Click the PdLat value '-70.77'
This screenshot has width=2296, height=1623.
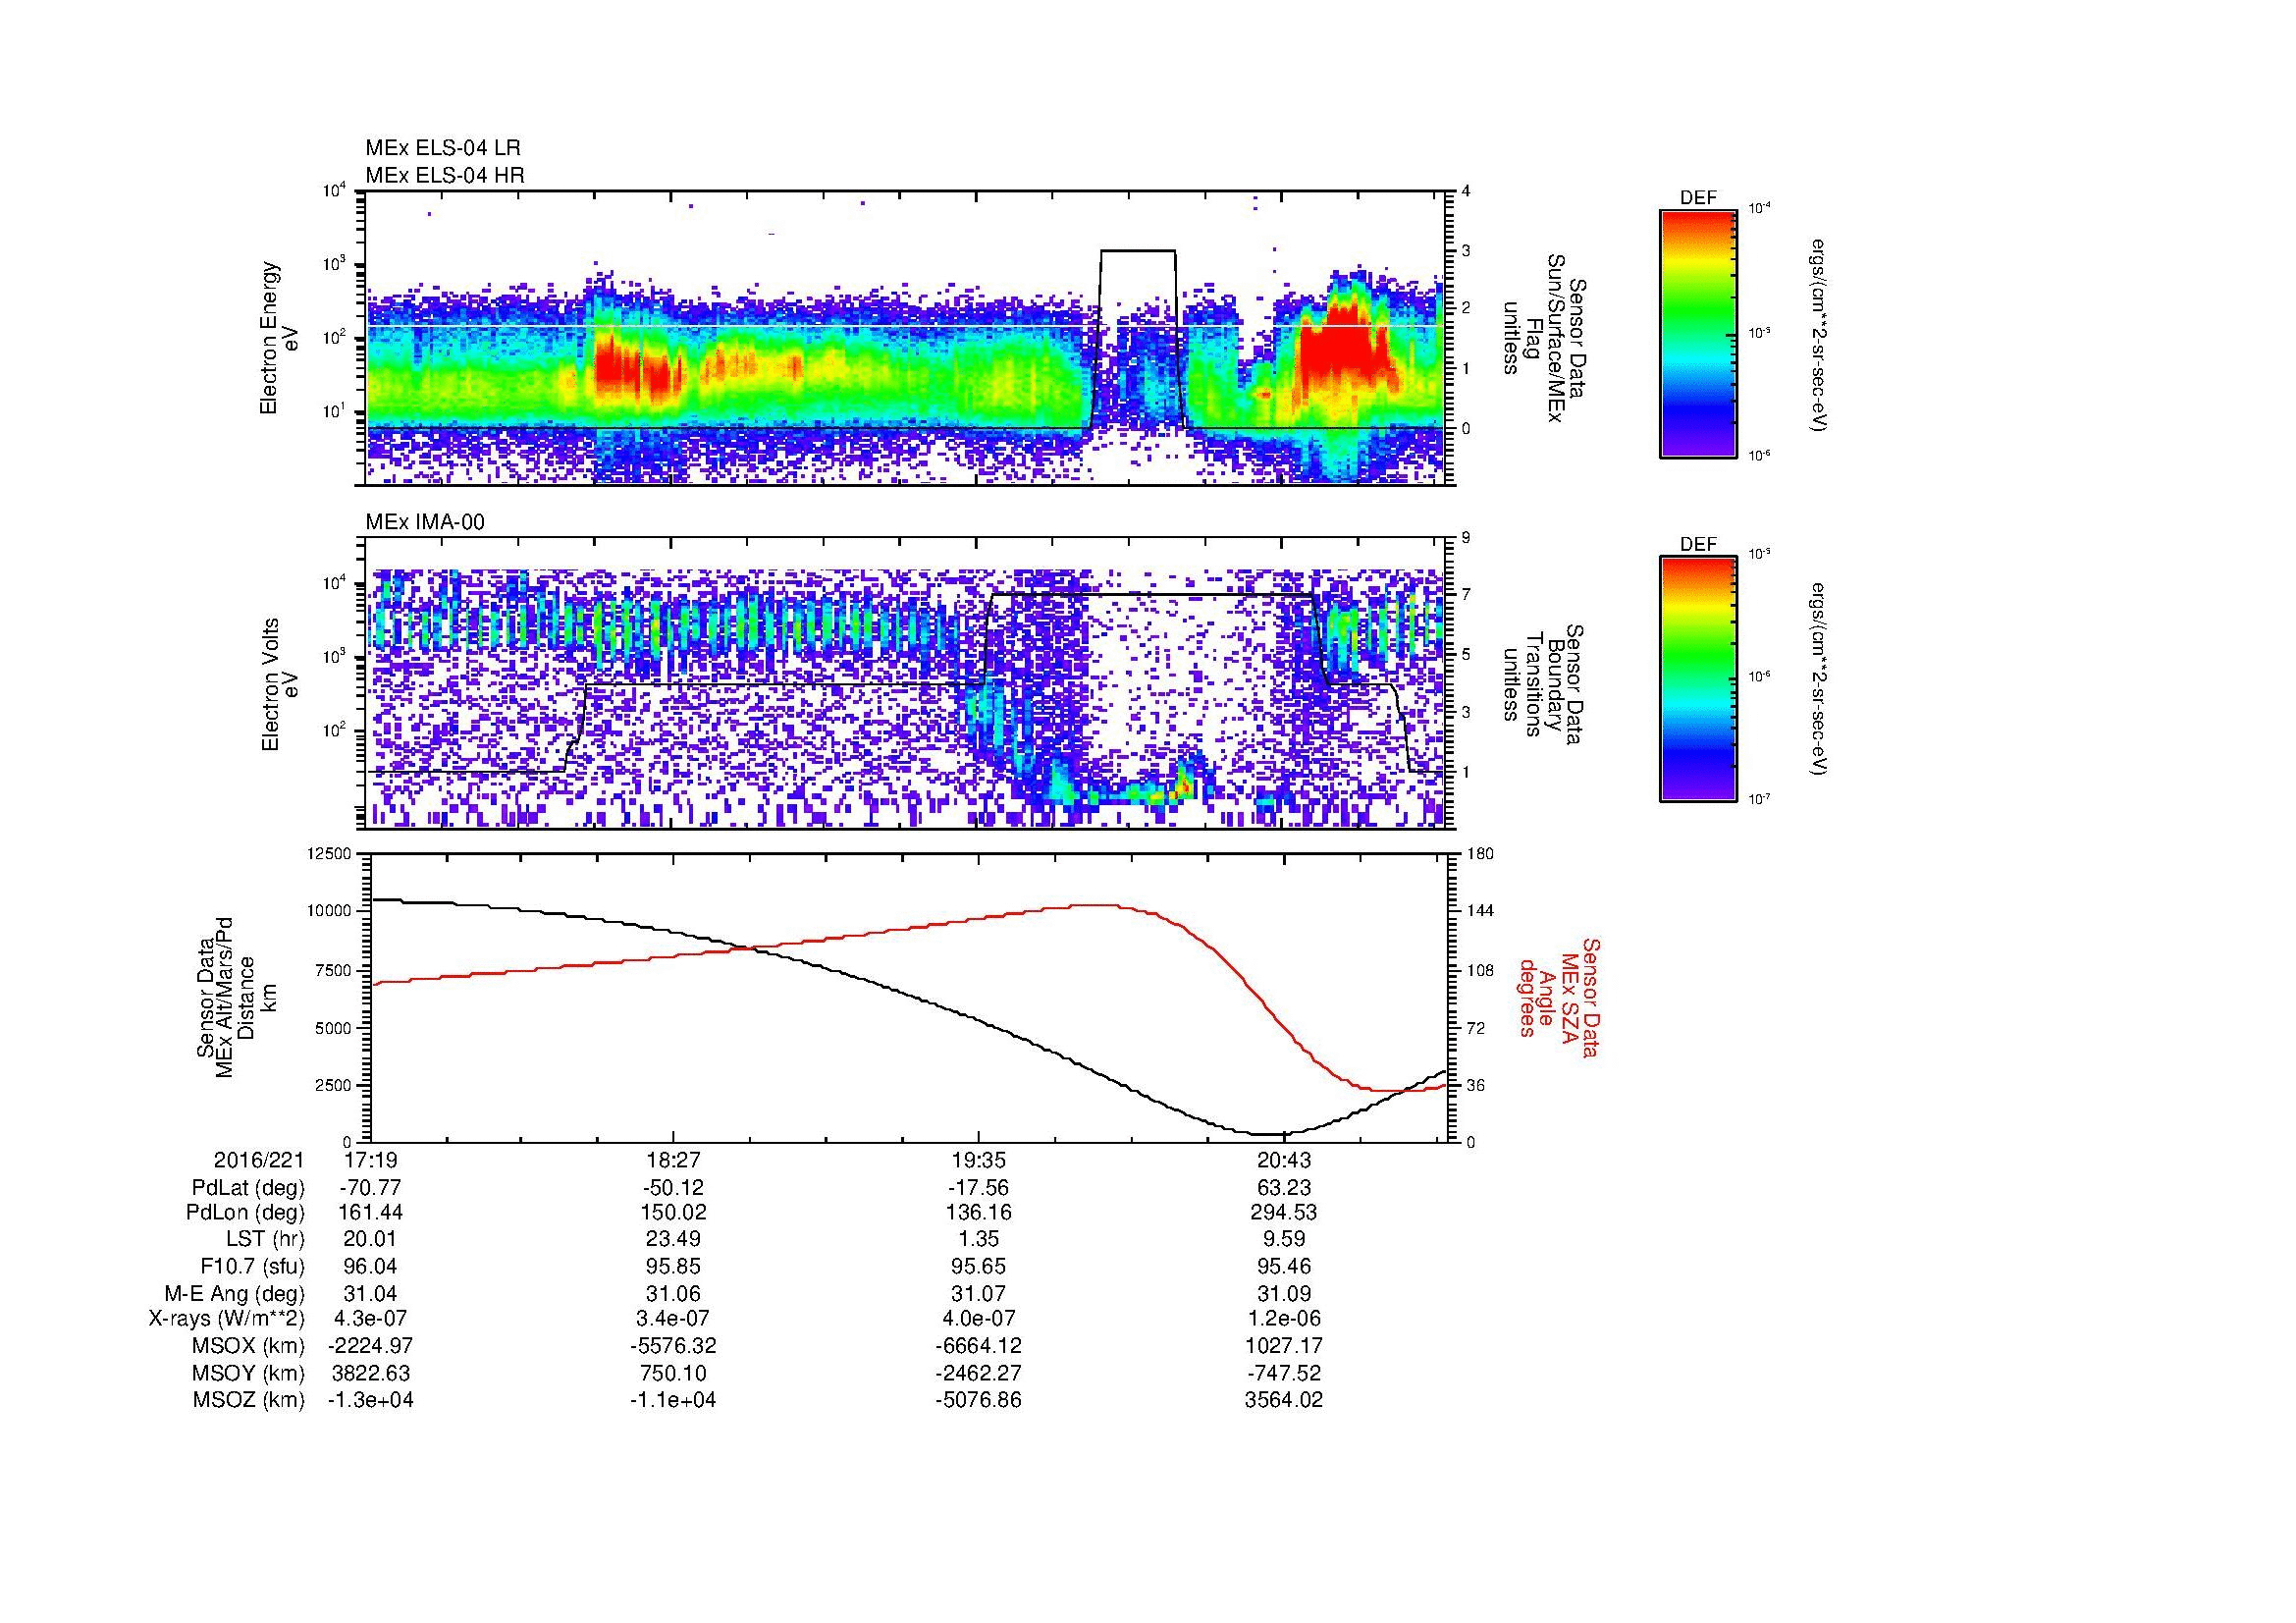[370, 1188]
